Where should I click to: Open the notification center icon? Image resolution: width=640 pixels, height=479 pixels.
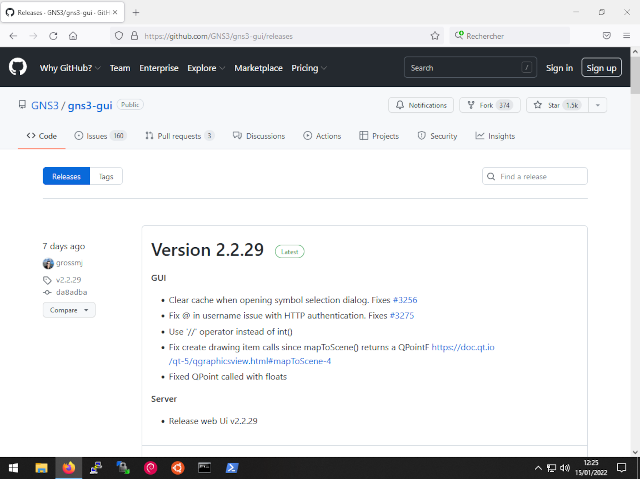(622, 468)
